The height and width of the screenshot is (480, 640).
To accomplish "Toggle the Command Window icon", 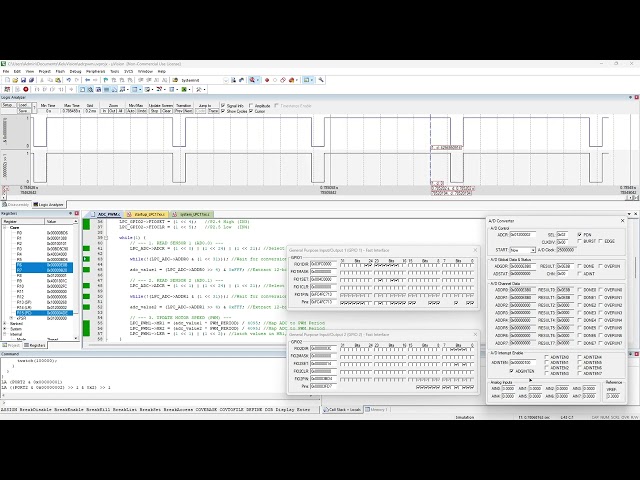I will pos(82,89).
